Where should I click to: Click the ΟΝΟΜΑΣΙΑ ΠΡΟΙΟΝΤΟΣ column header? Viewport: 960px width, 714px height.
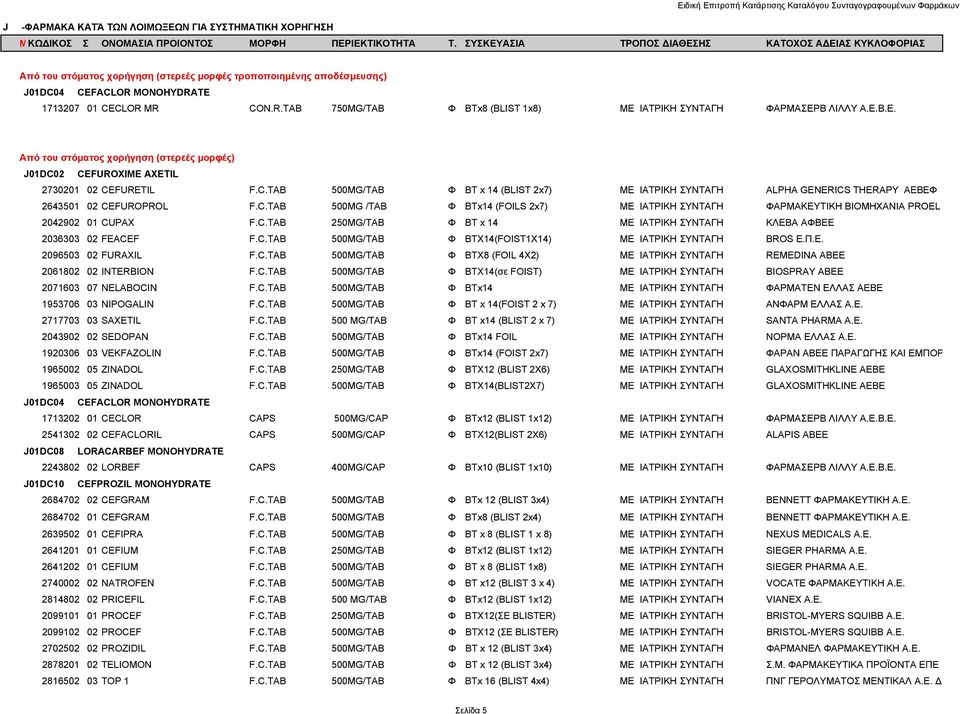[157, 43]
